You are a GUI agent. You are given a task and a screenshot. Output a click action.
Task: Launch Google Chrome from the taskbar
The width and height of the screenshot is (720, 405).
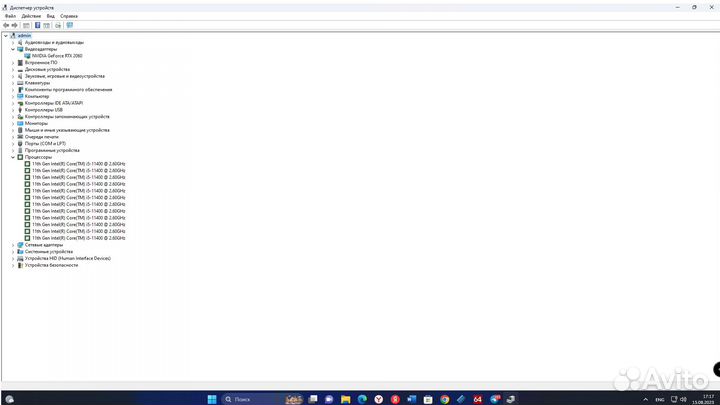point(444,399)
